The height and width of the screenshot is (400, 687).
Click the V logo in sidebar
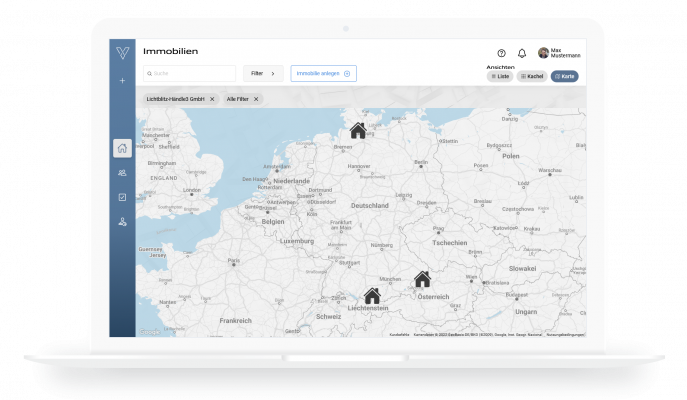(123, 53)
